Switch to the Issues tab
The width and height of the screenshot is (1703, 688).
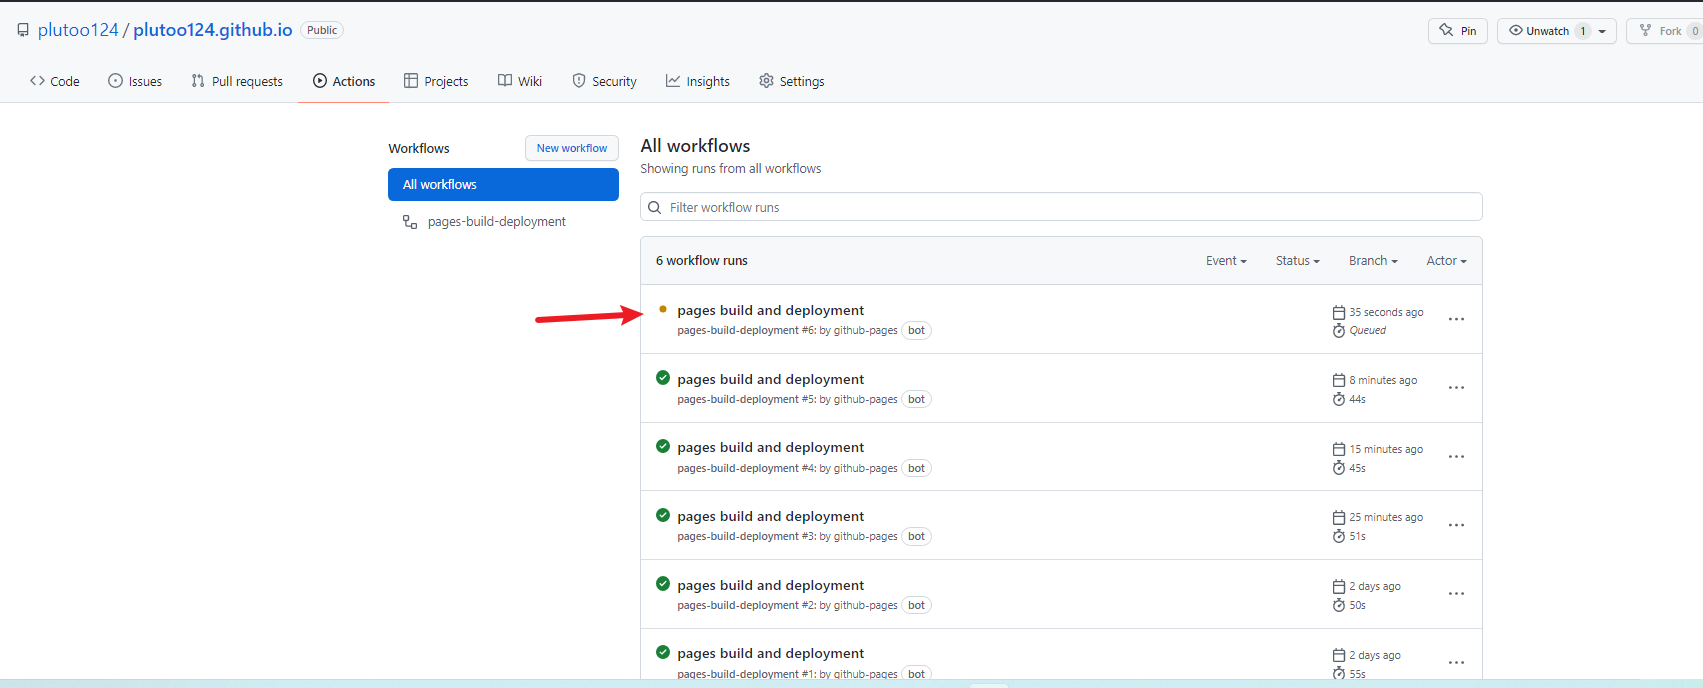[x=135, y=81]
